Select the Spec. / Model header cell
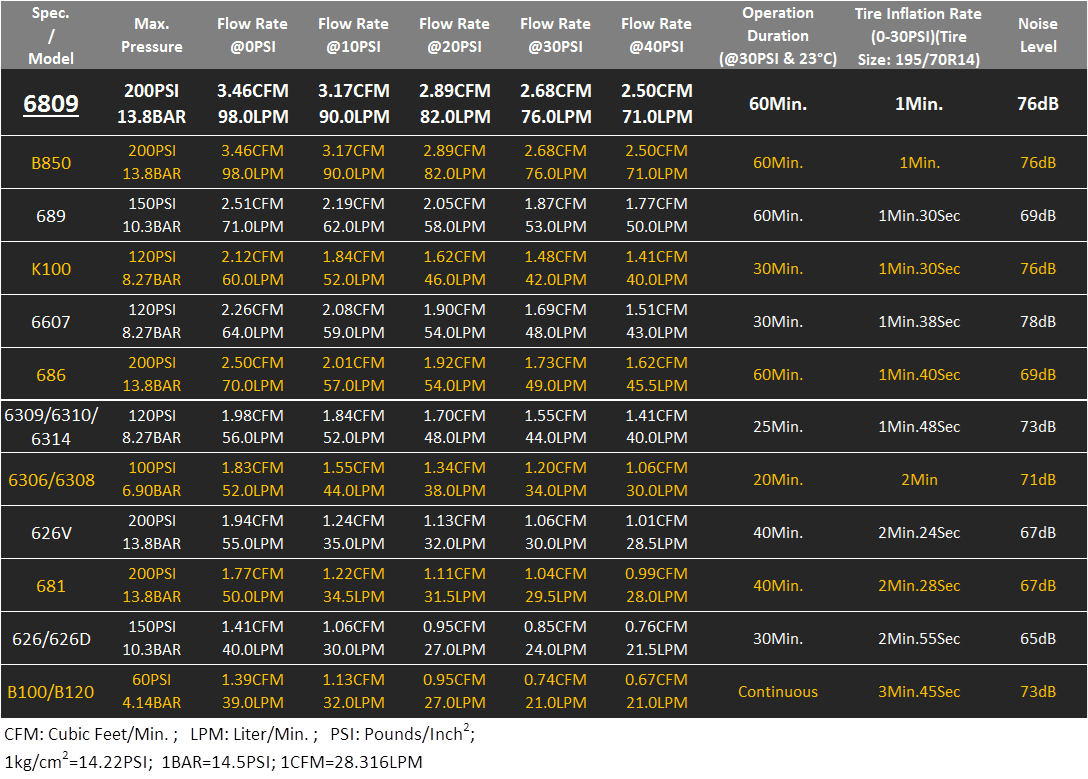Screen dimensions: 1088x779 tap(51, 35)
